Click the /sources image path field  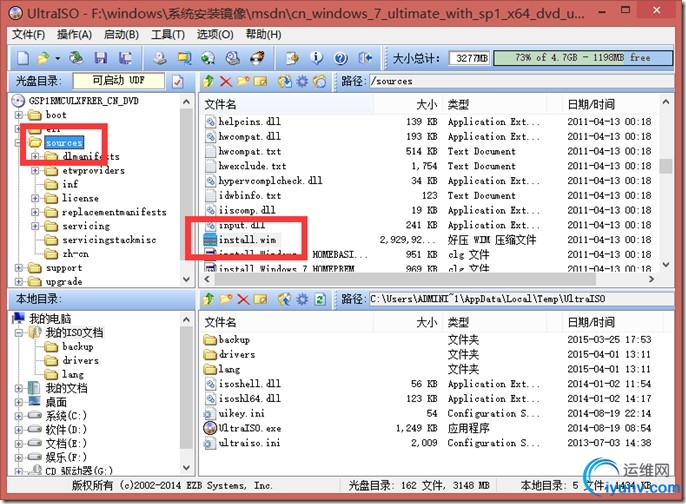point(521,81)
